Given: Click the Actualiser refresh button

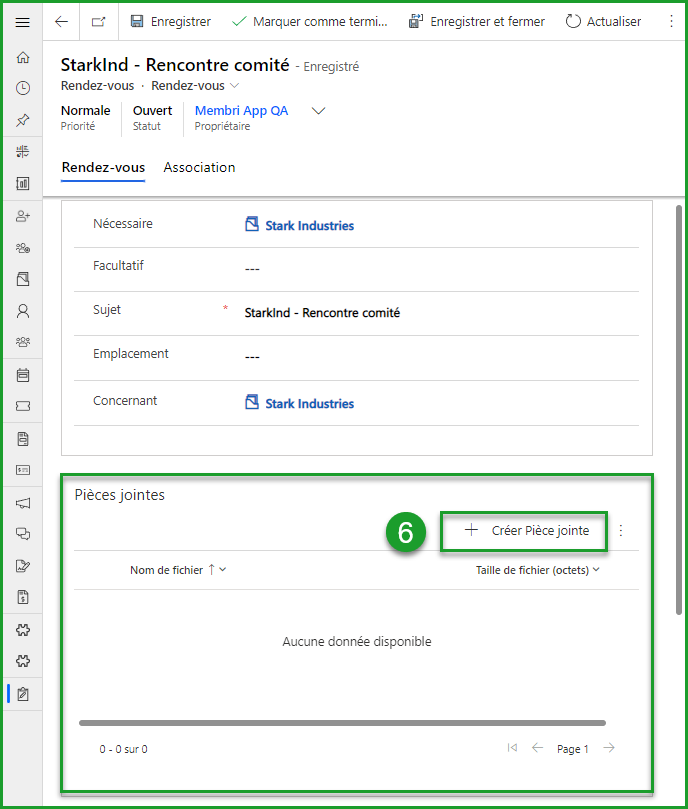Looking at the screenshot, I should pyautogui.click(x=603, y=21).
